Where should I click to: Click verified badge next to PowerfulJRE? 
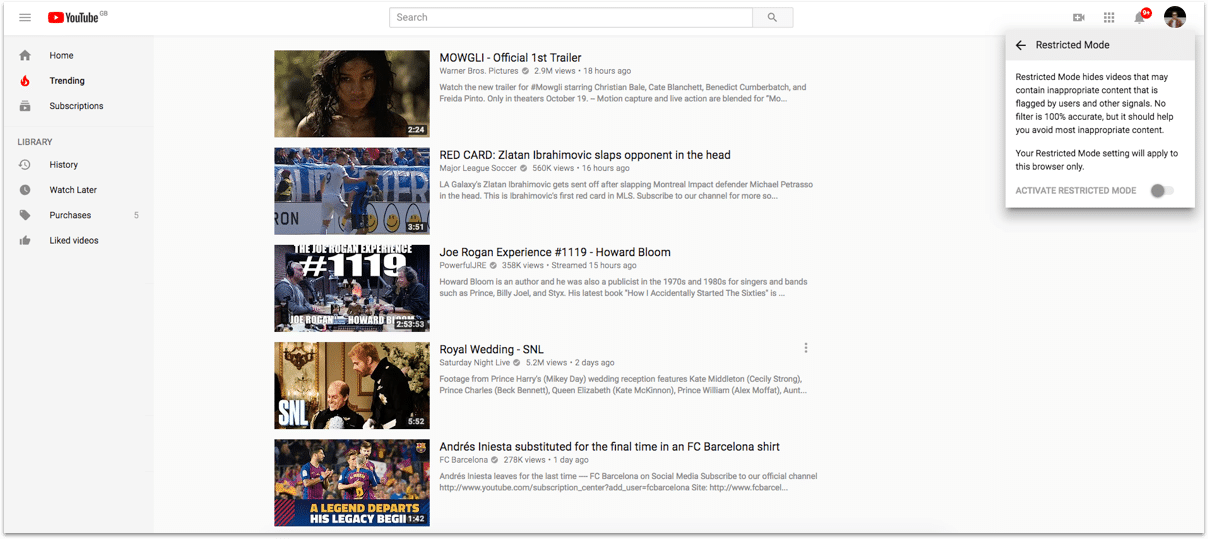pos(493,265)
